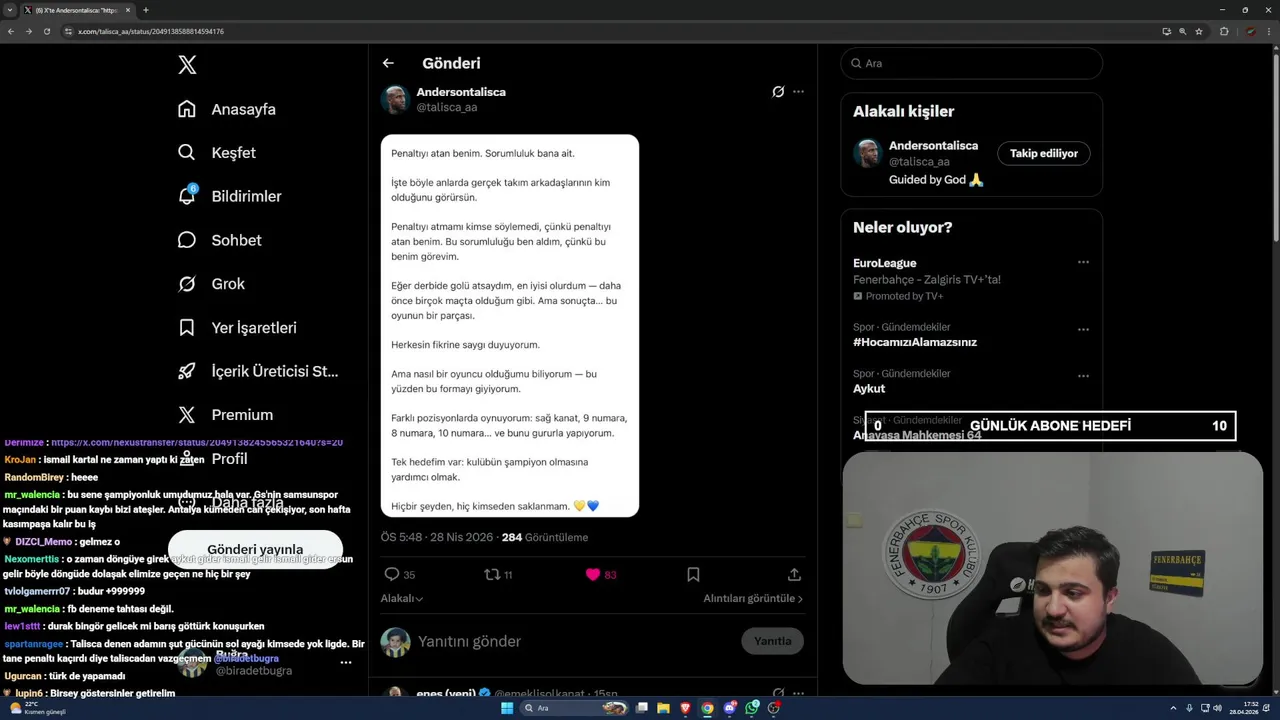1280x720 pixels.
Task: Open Brave browser from the taskbar
Action: (685, 708)
